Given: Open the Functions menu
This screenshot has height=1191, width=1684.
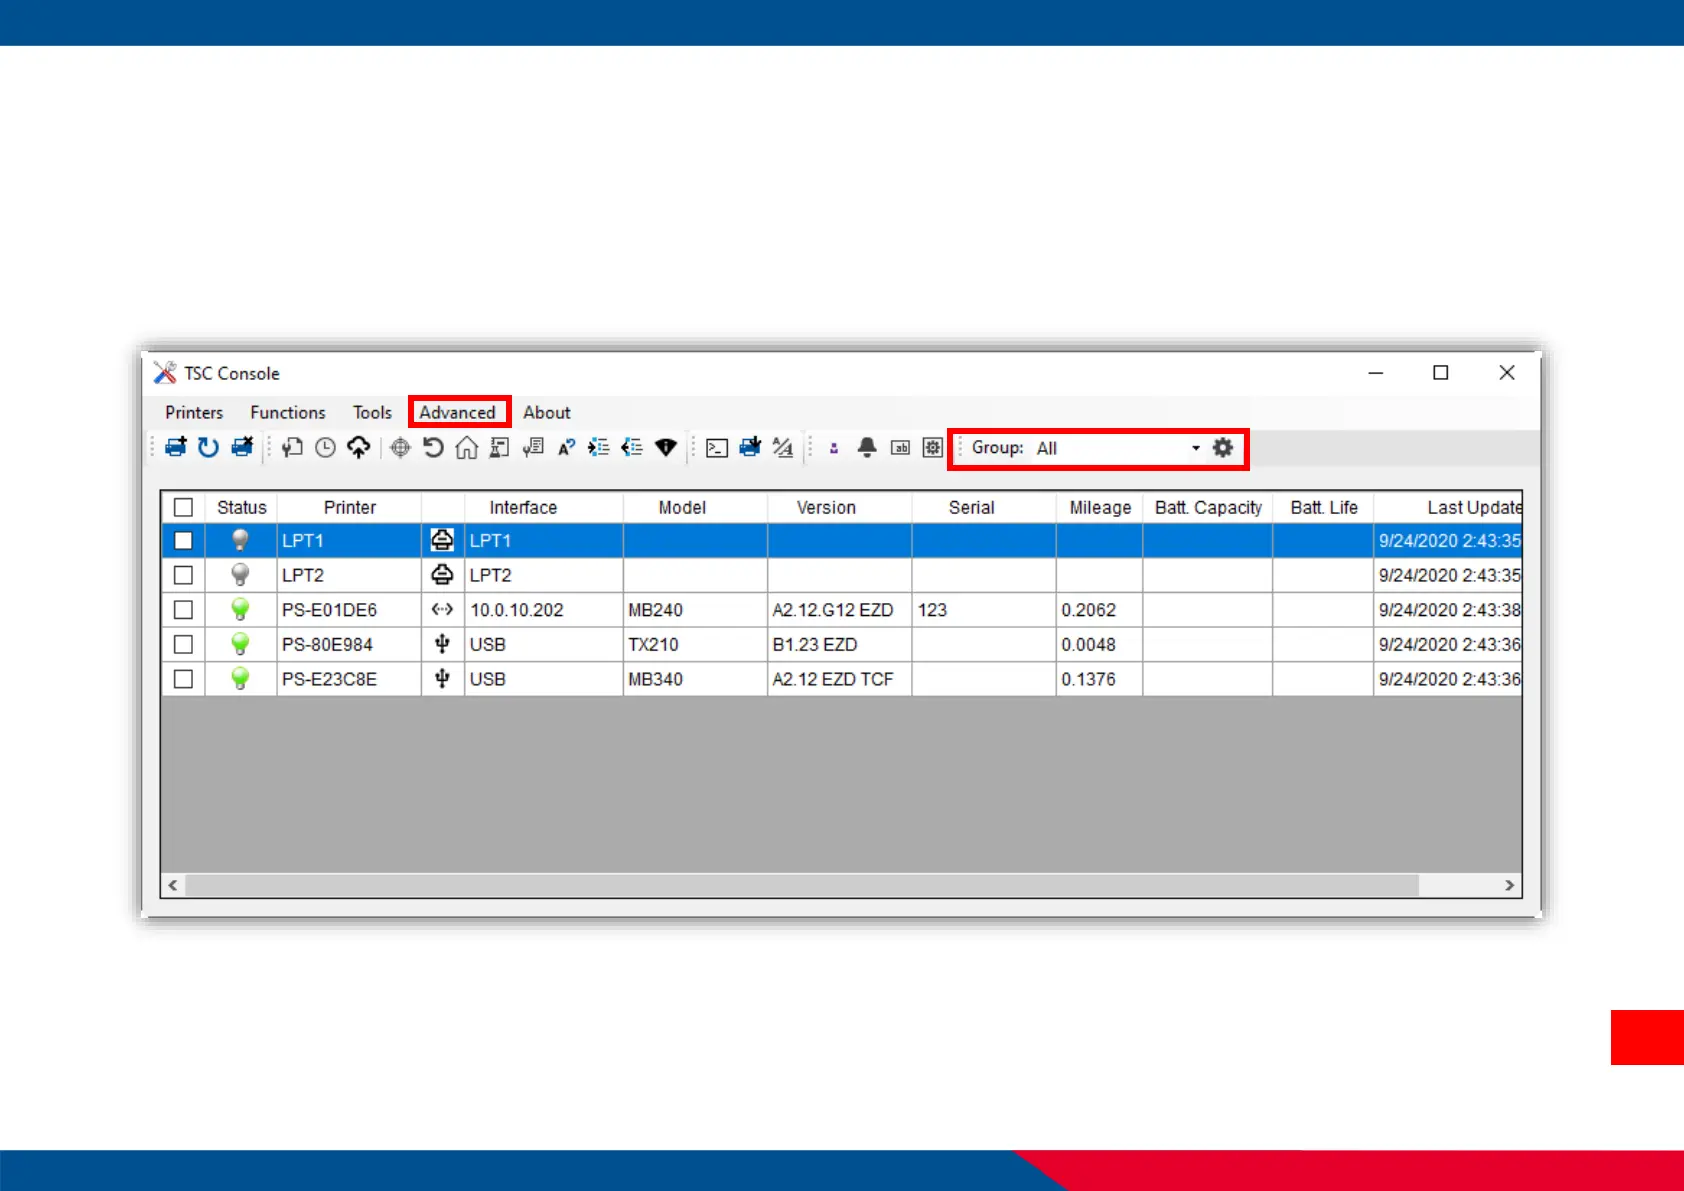Looking at the screenshot, I should [288, 412].
